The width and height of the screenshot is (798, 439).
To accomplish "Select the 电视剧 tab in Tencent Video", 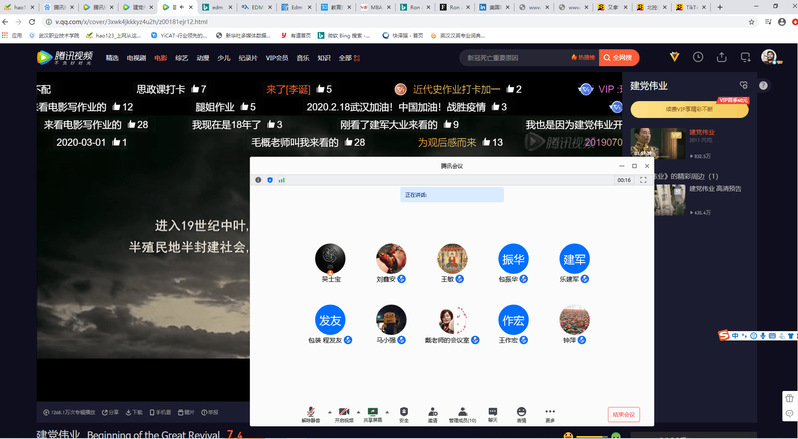I will pyautogui.click(x=136, y=58).
